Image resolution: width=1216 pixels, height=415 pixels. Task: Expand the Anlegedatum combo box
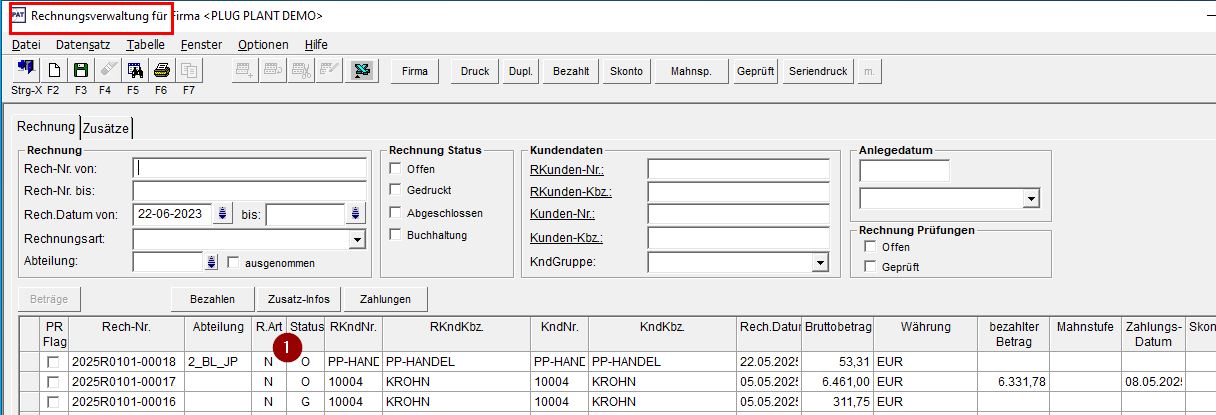[1031, 199]
